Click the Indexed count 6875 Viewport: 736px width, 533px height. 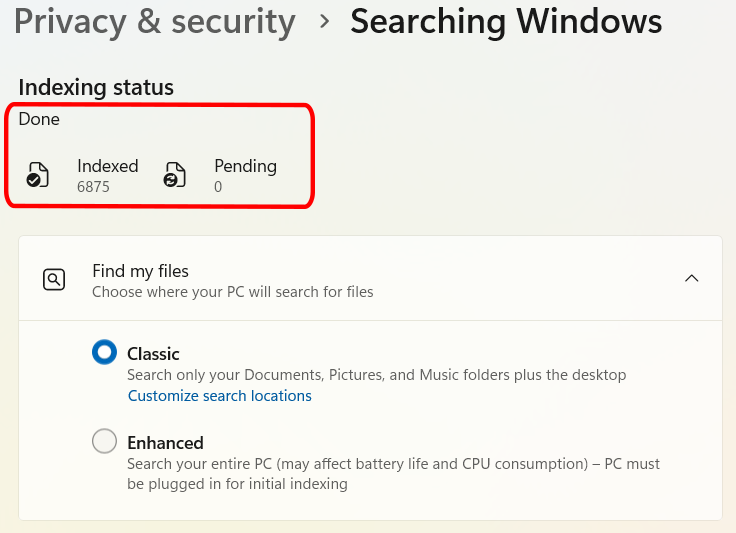coord(93,187)
